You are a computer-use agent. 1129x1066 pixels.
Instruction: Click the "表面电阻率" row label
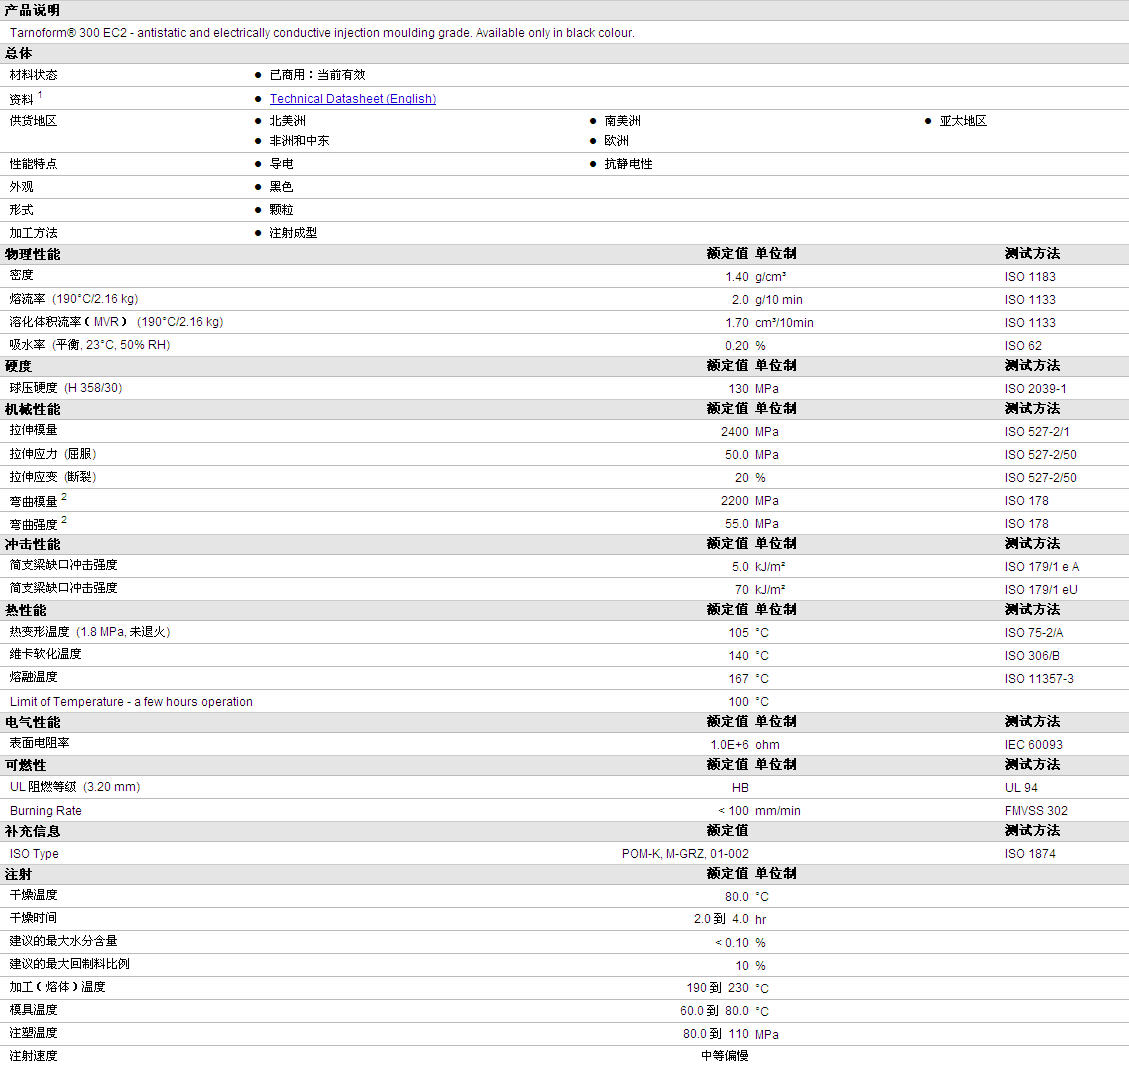click(x=40, y=744)
